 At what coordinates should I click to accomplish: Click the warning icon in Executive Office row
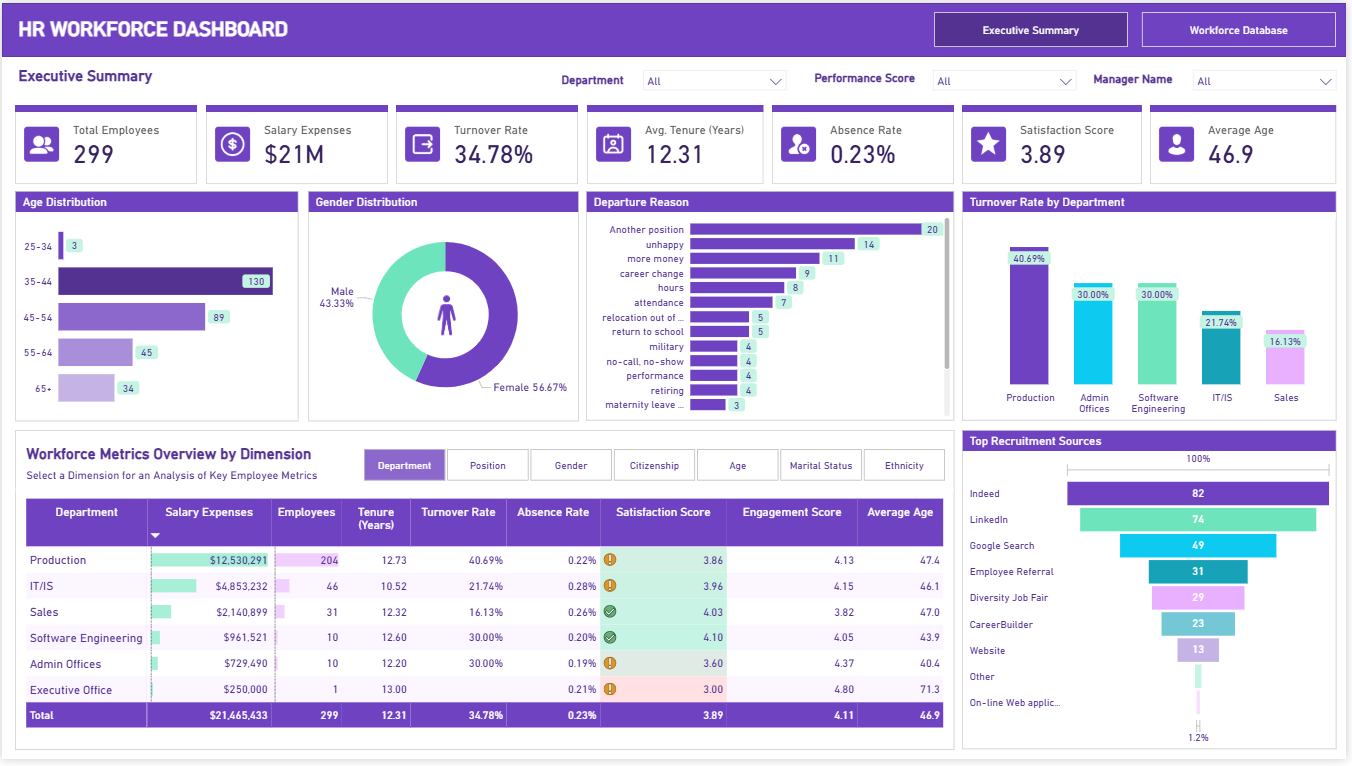610,690
